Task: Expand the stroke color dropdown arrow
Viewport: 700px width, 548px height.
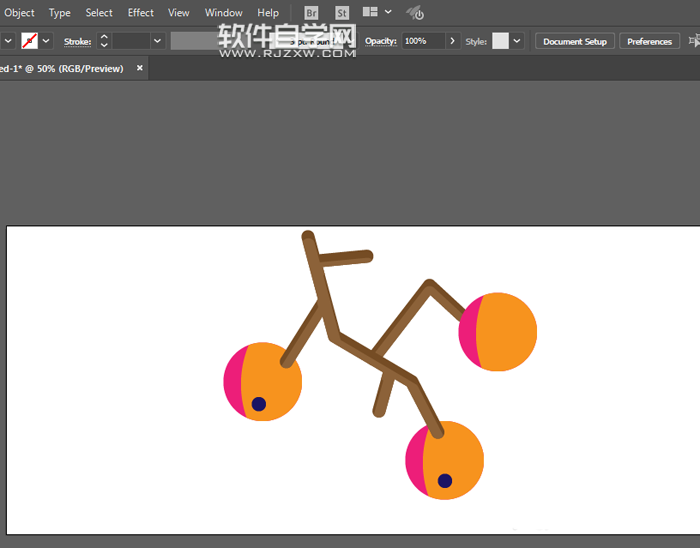Action: coord(47,41)
